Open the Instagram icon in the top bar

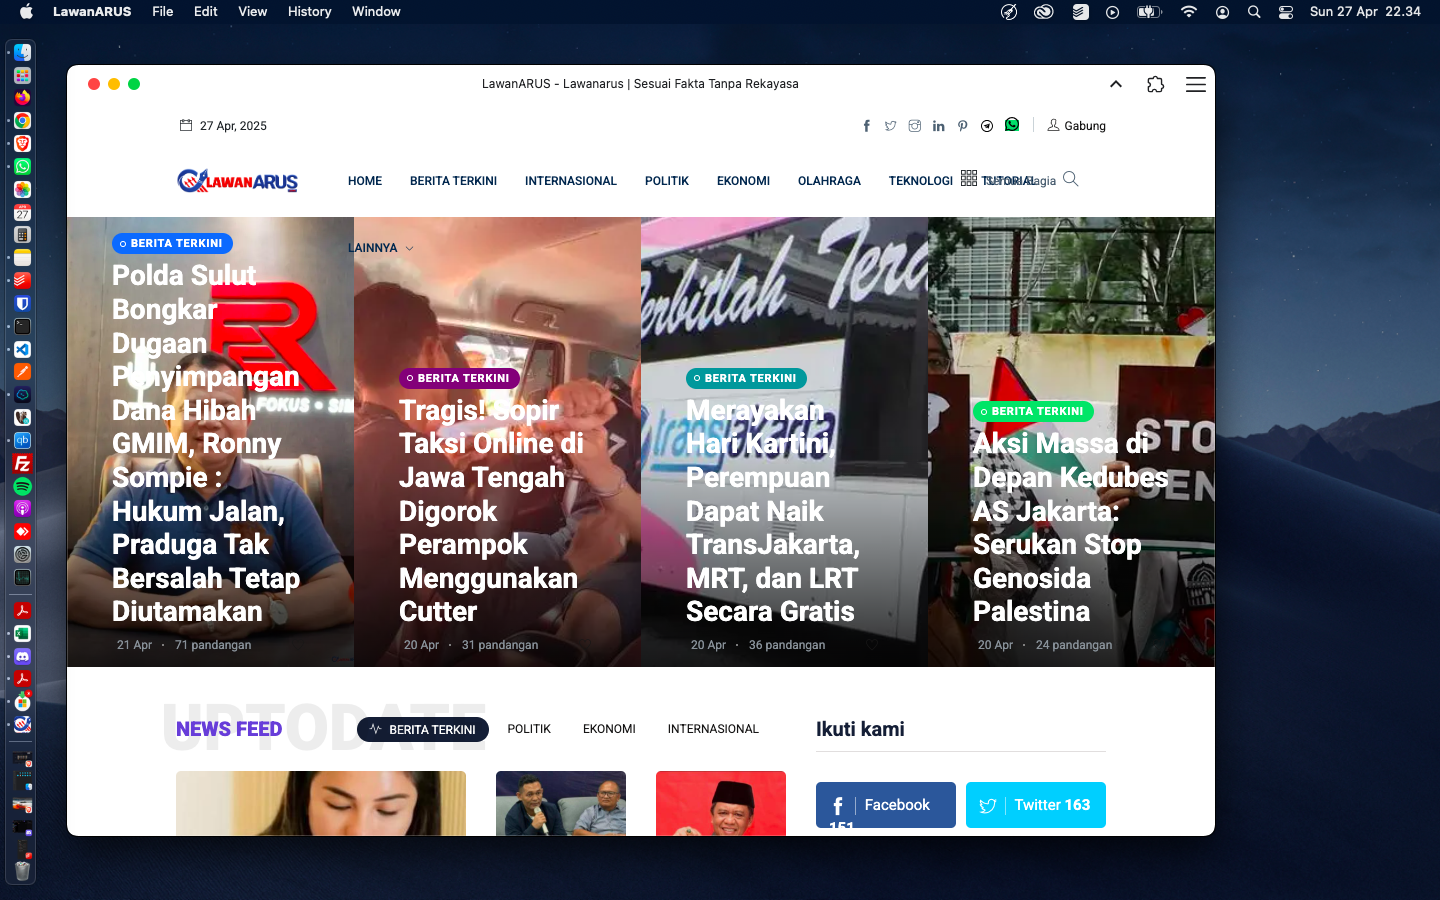point(914,126)
